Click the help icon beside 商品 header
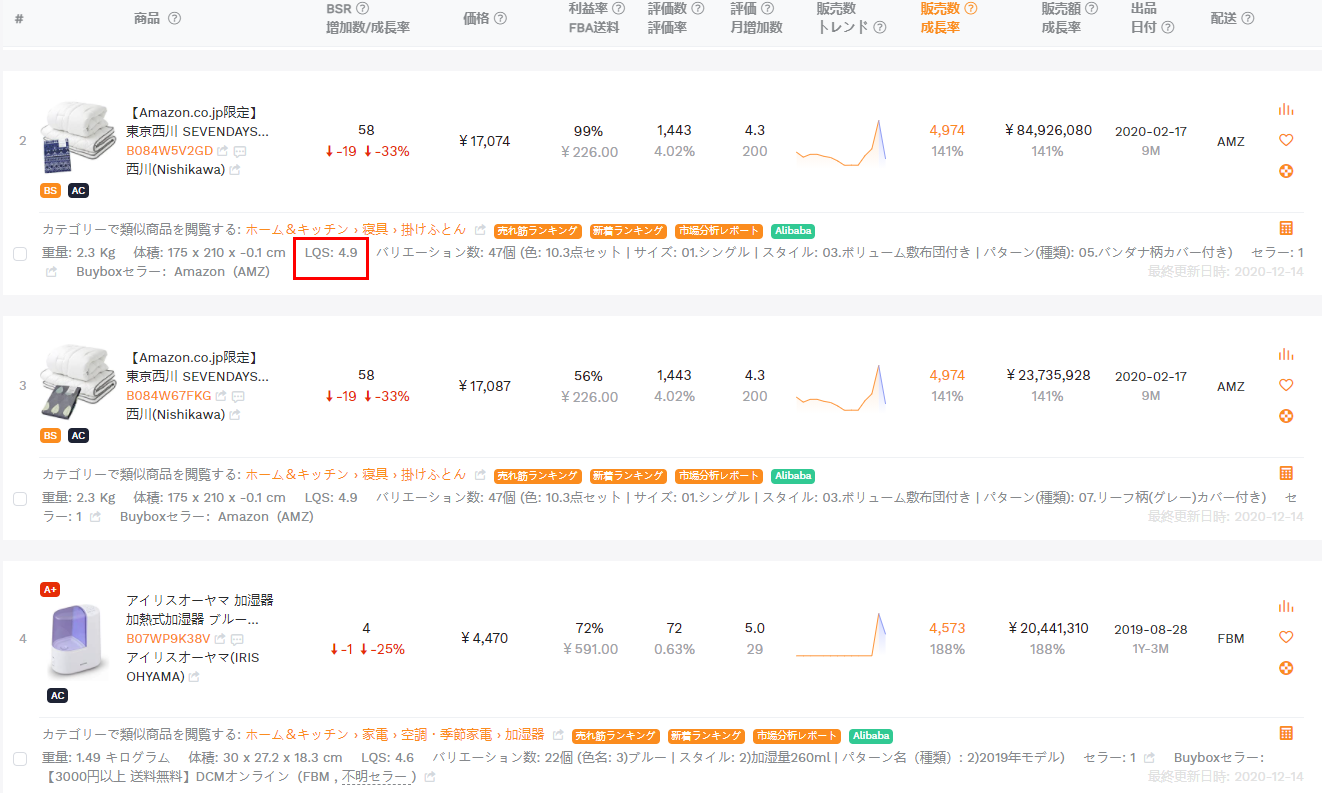Screen dimensions: 1322x793 (x=174, y=18)
